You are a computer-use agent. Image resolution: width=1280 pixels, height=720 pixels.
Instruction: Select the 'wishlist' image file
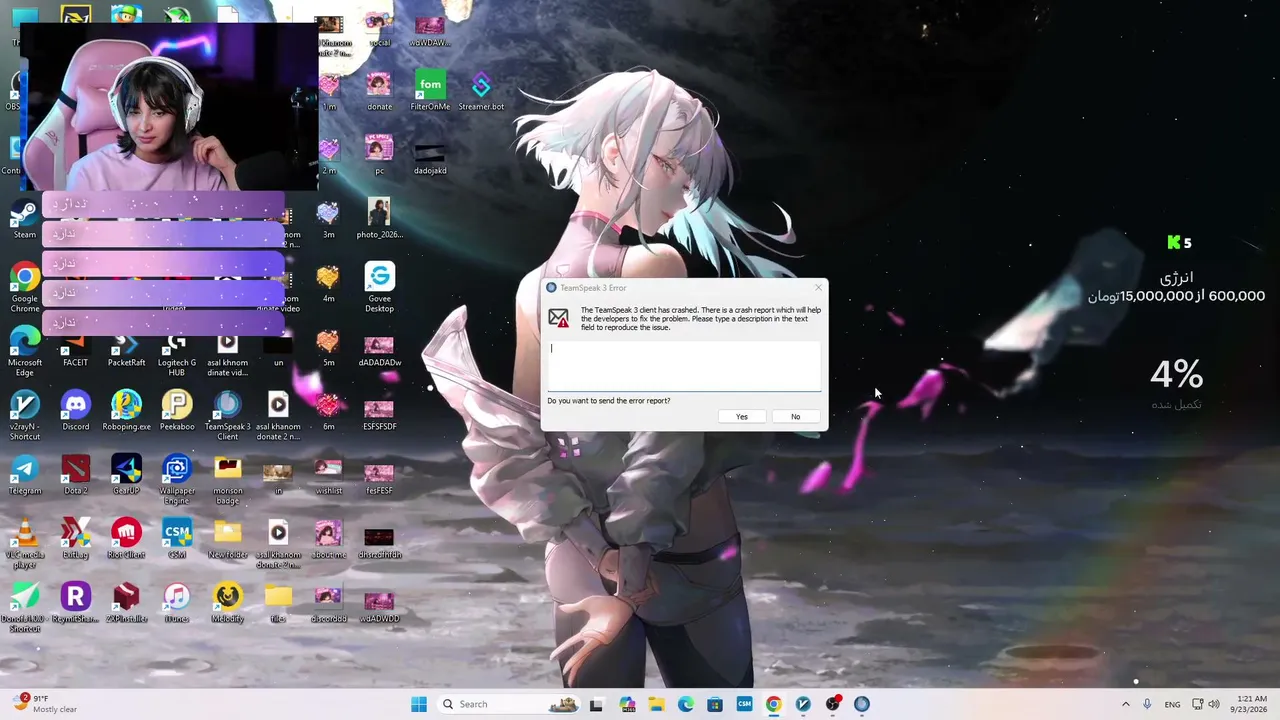328,474
